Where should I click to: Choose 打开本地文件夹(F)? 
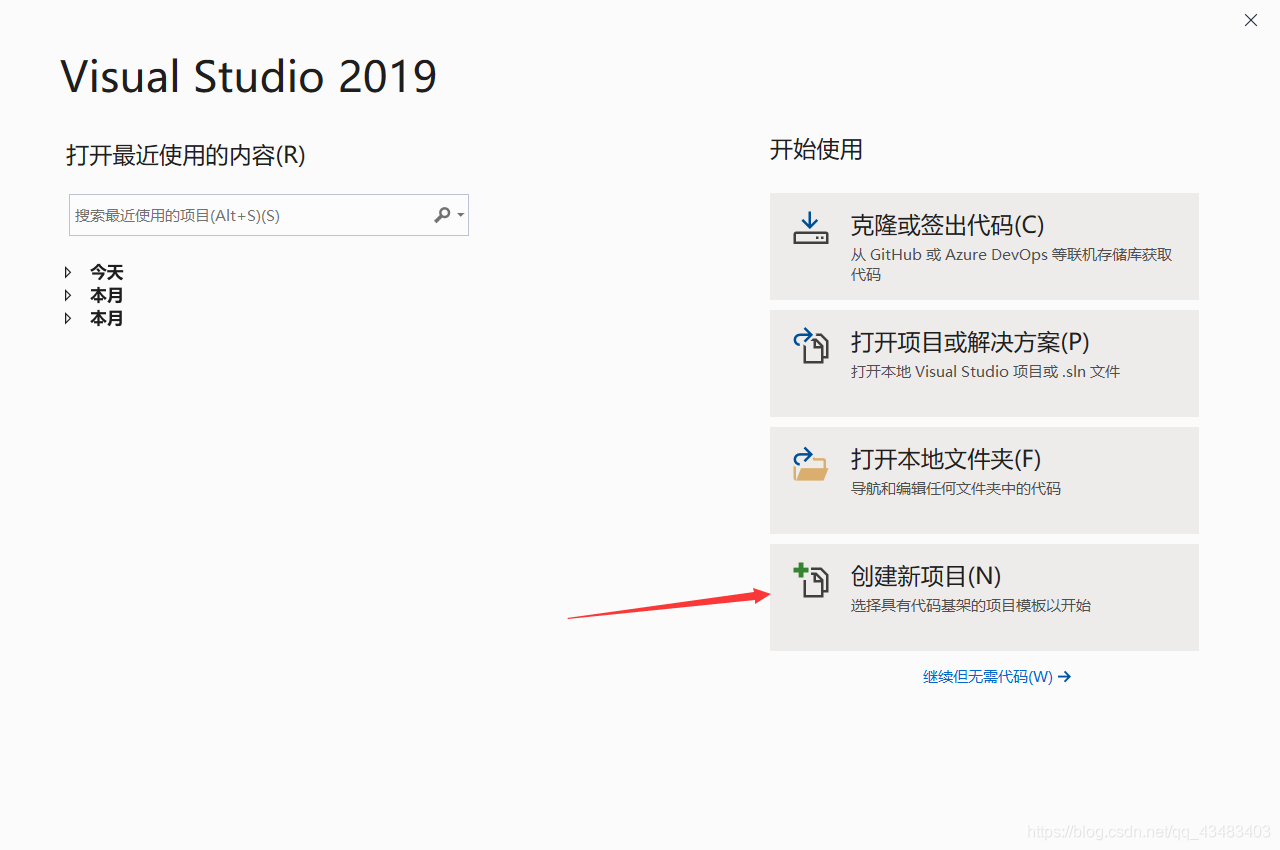point(984,480)
